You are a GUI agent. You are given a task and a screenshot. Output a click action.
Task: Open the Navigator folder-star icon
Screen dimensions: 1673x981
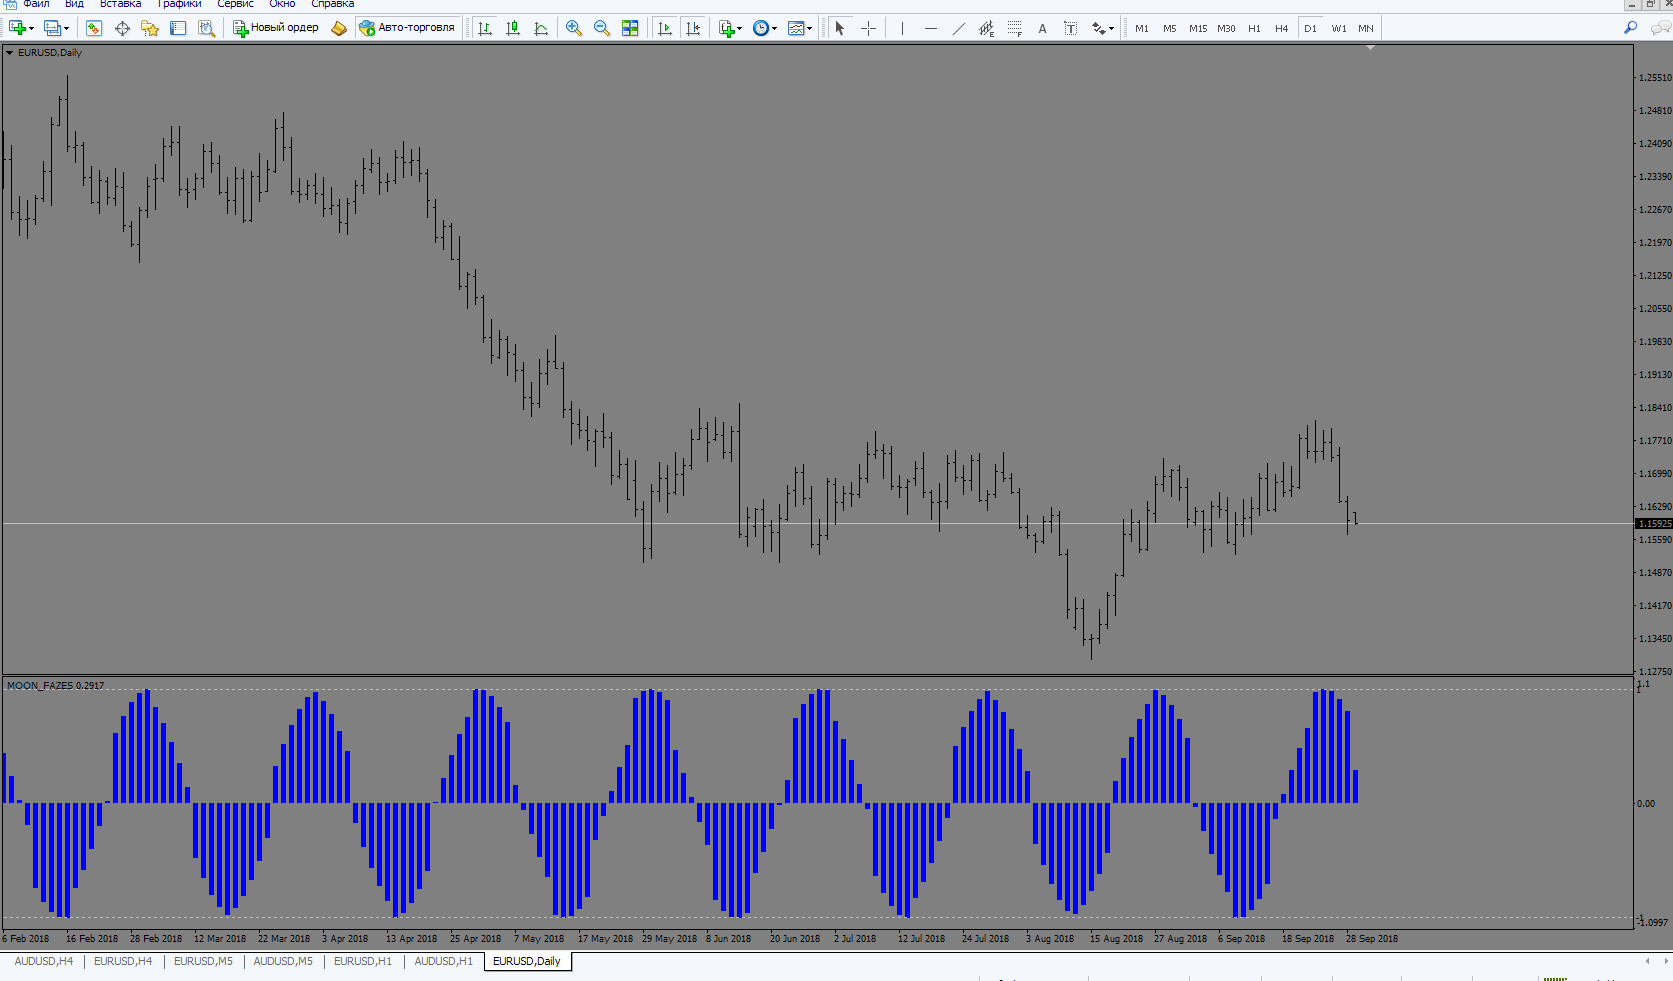coord(150,28)
